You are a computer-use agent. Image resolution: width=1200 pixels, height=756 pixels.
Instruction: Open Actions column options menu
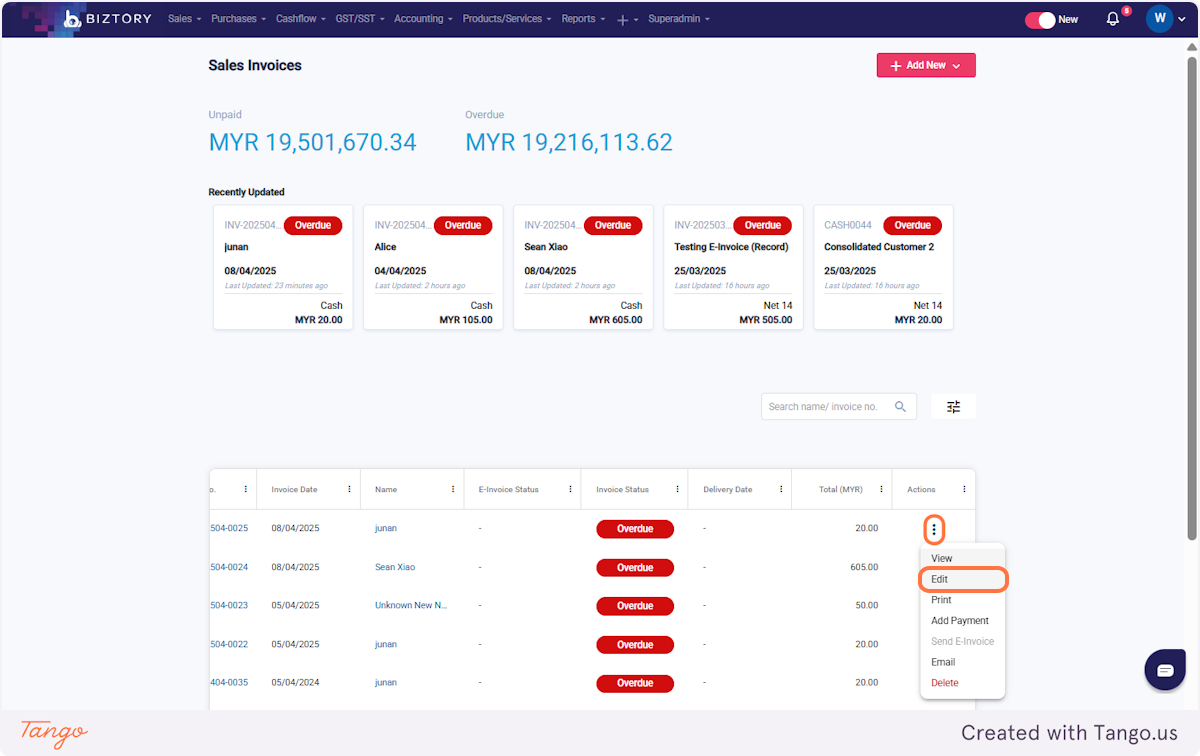(x=964, y=489)
